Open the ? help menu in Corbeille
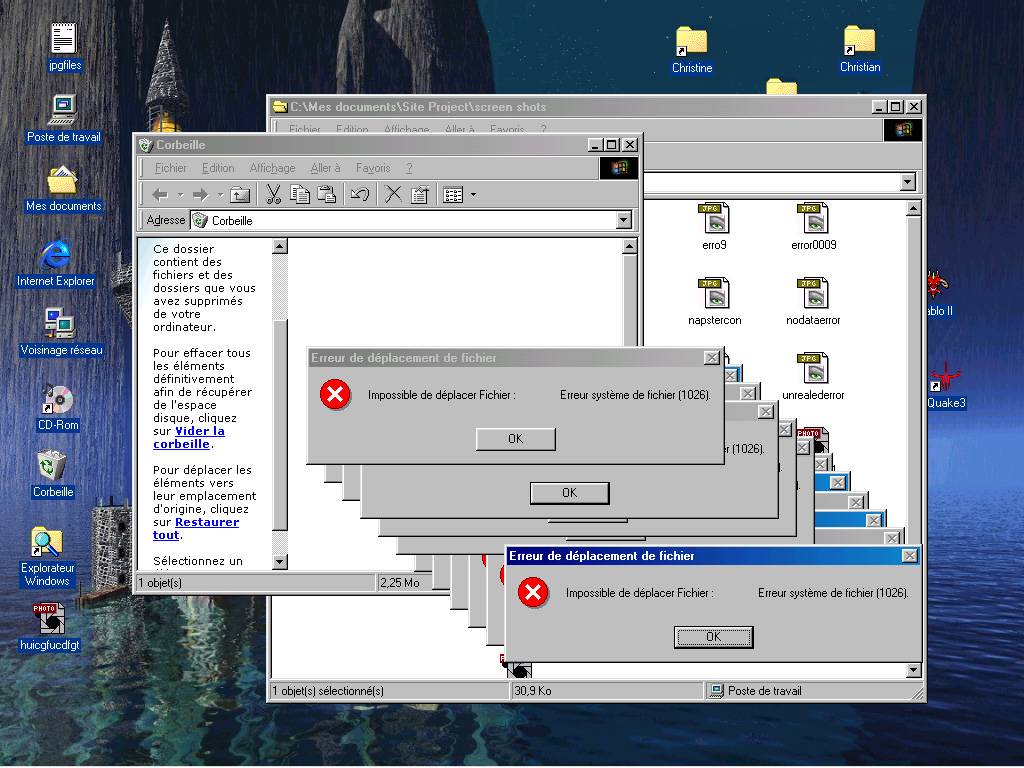The image size is (1024, 768). [409, 168]
